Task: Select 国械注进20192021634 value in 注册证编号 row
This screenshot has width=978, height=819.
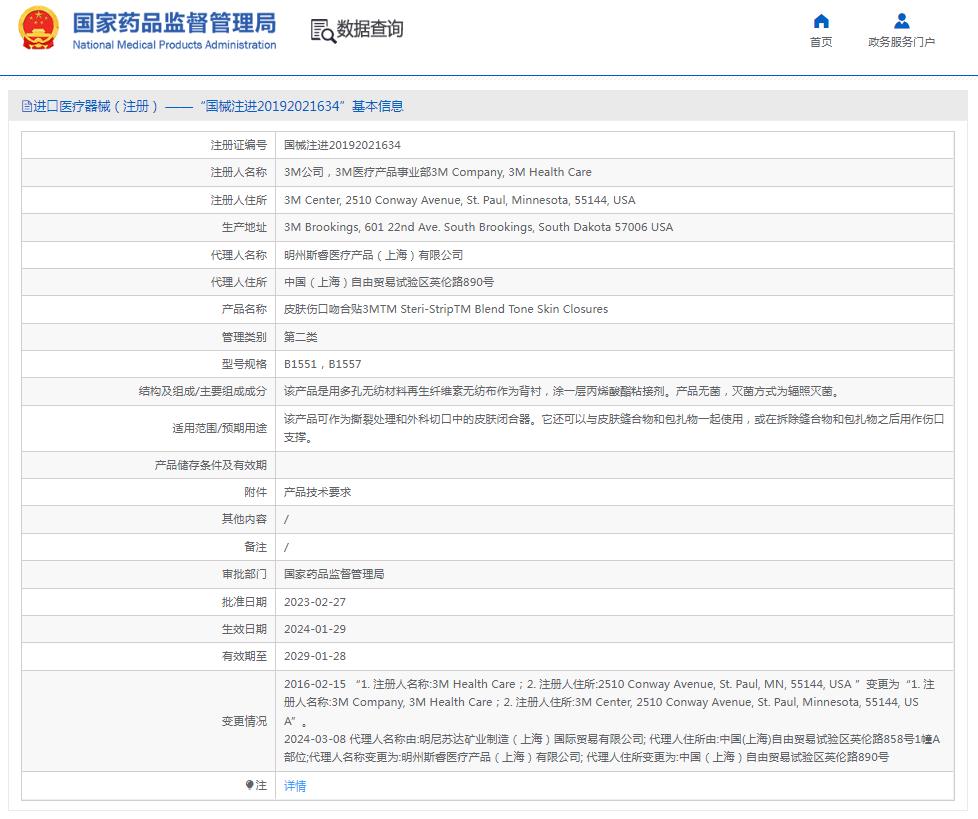Action: [x=342, y=145]
